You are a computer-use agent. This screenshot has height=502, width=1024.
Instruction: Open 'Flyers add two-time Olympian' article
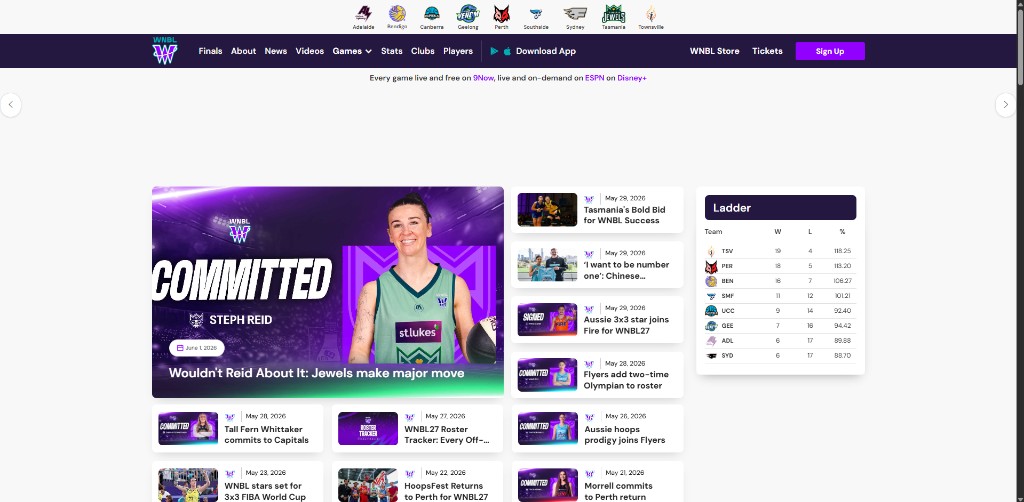(598, 375)
